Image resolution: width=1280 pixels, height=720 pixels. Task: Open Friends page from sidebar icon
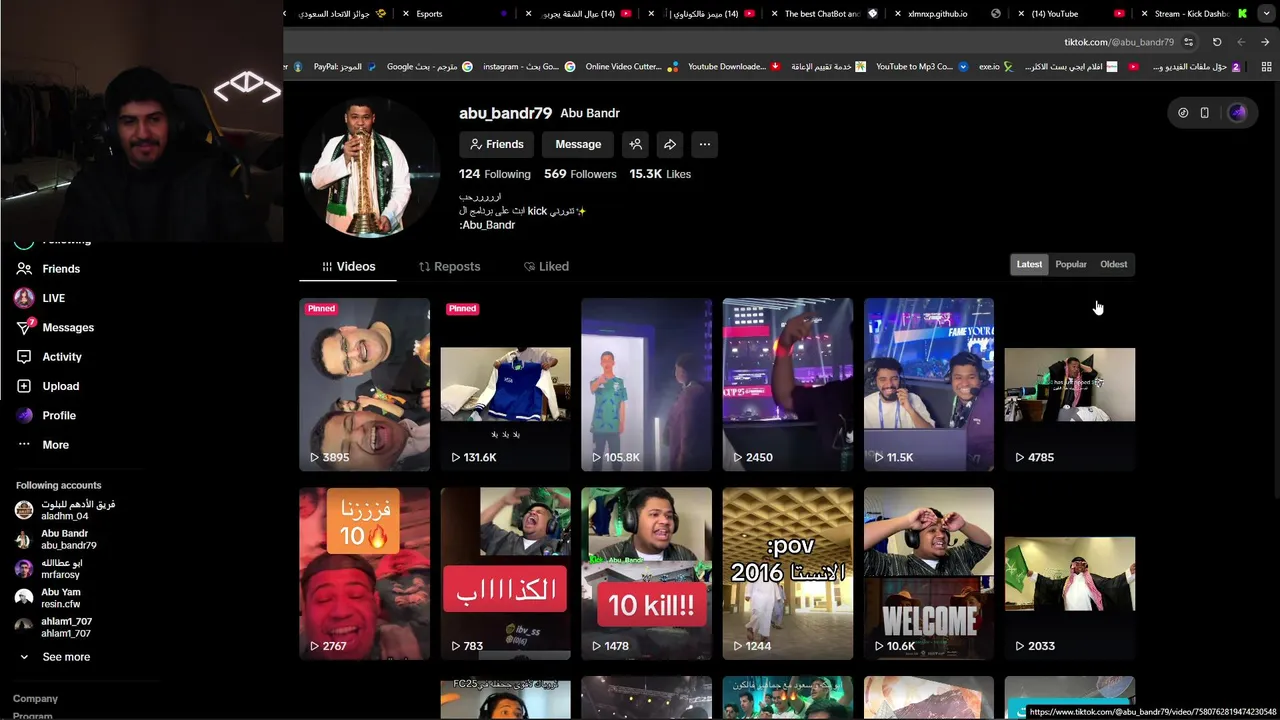24,269
